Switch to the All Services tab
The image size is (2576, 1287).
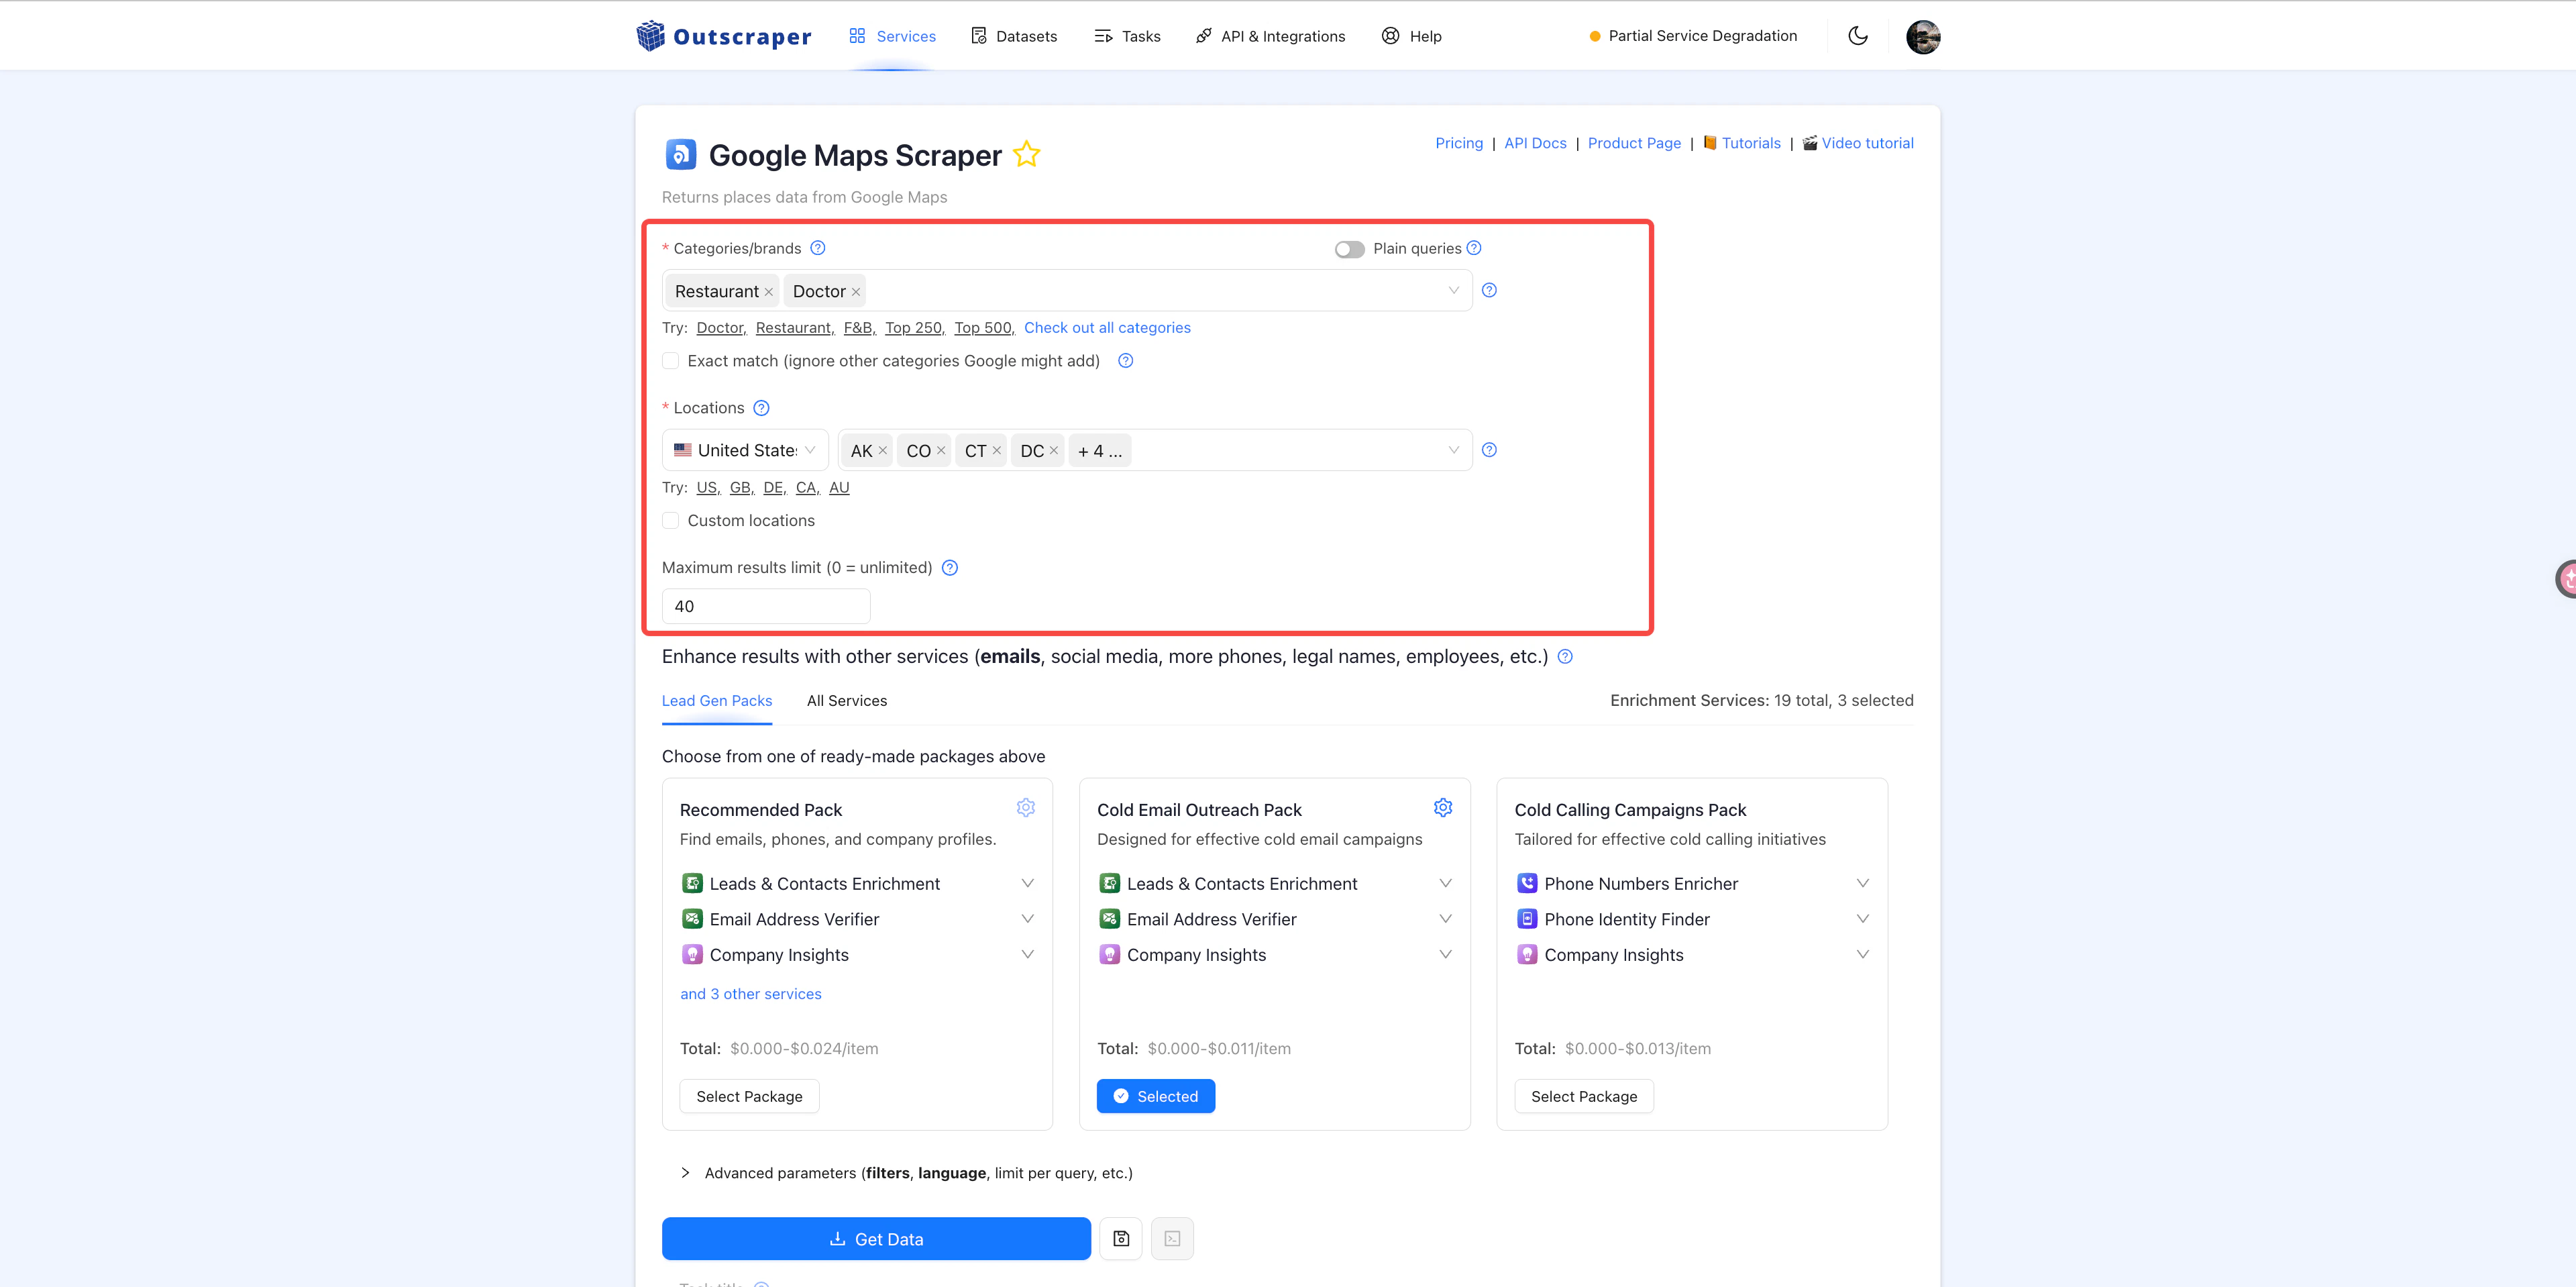coord(846,701)
